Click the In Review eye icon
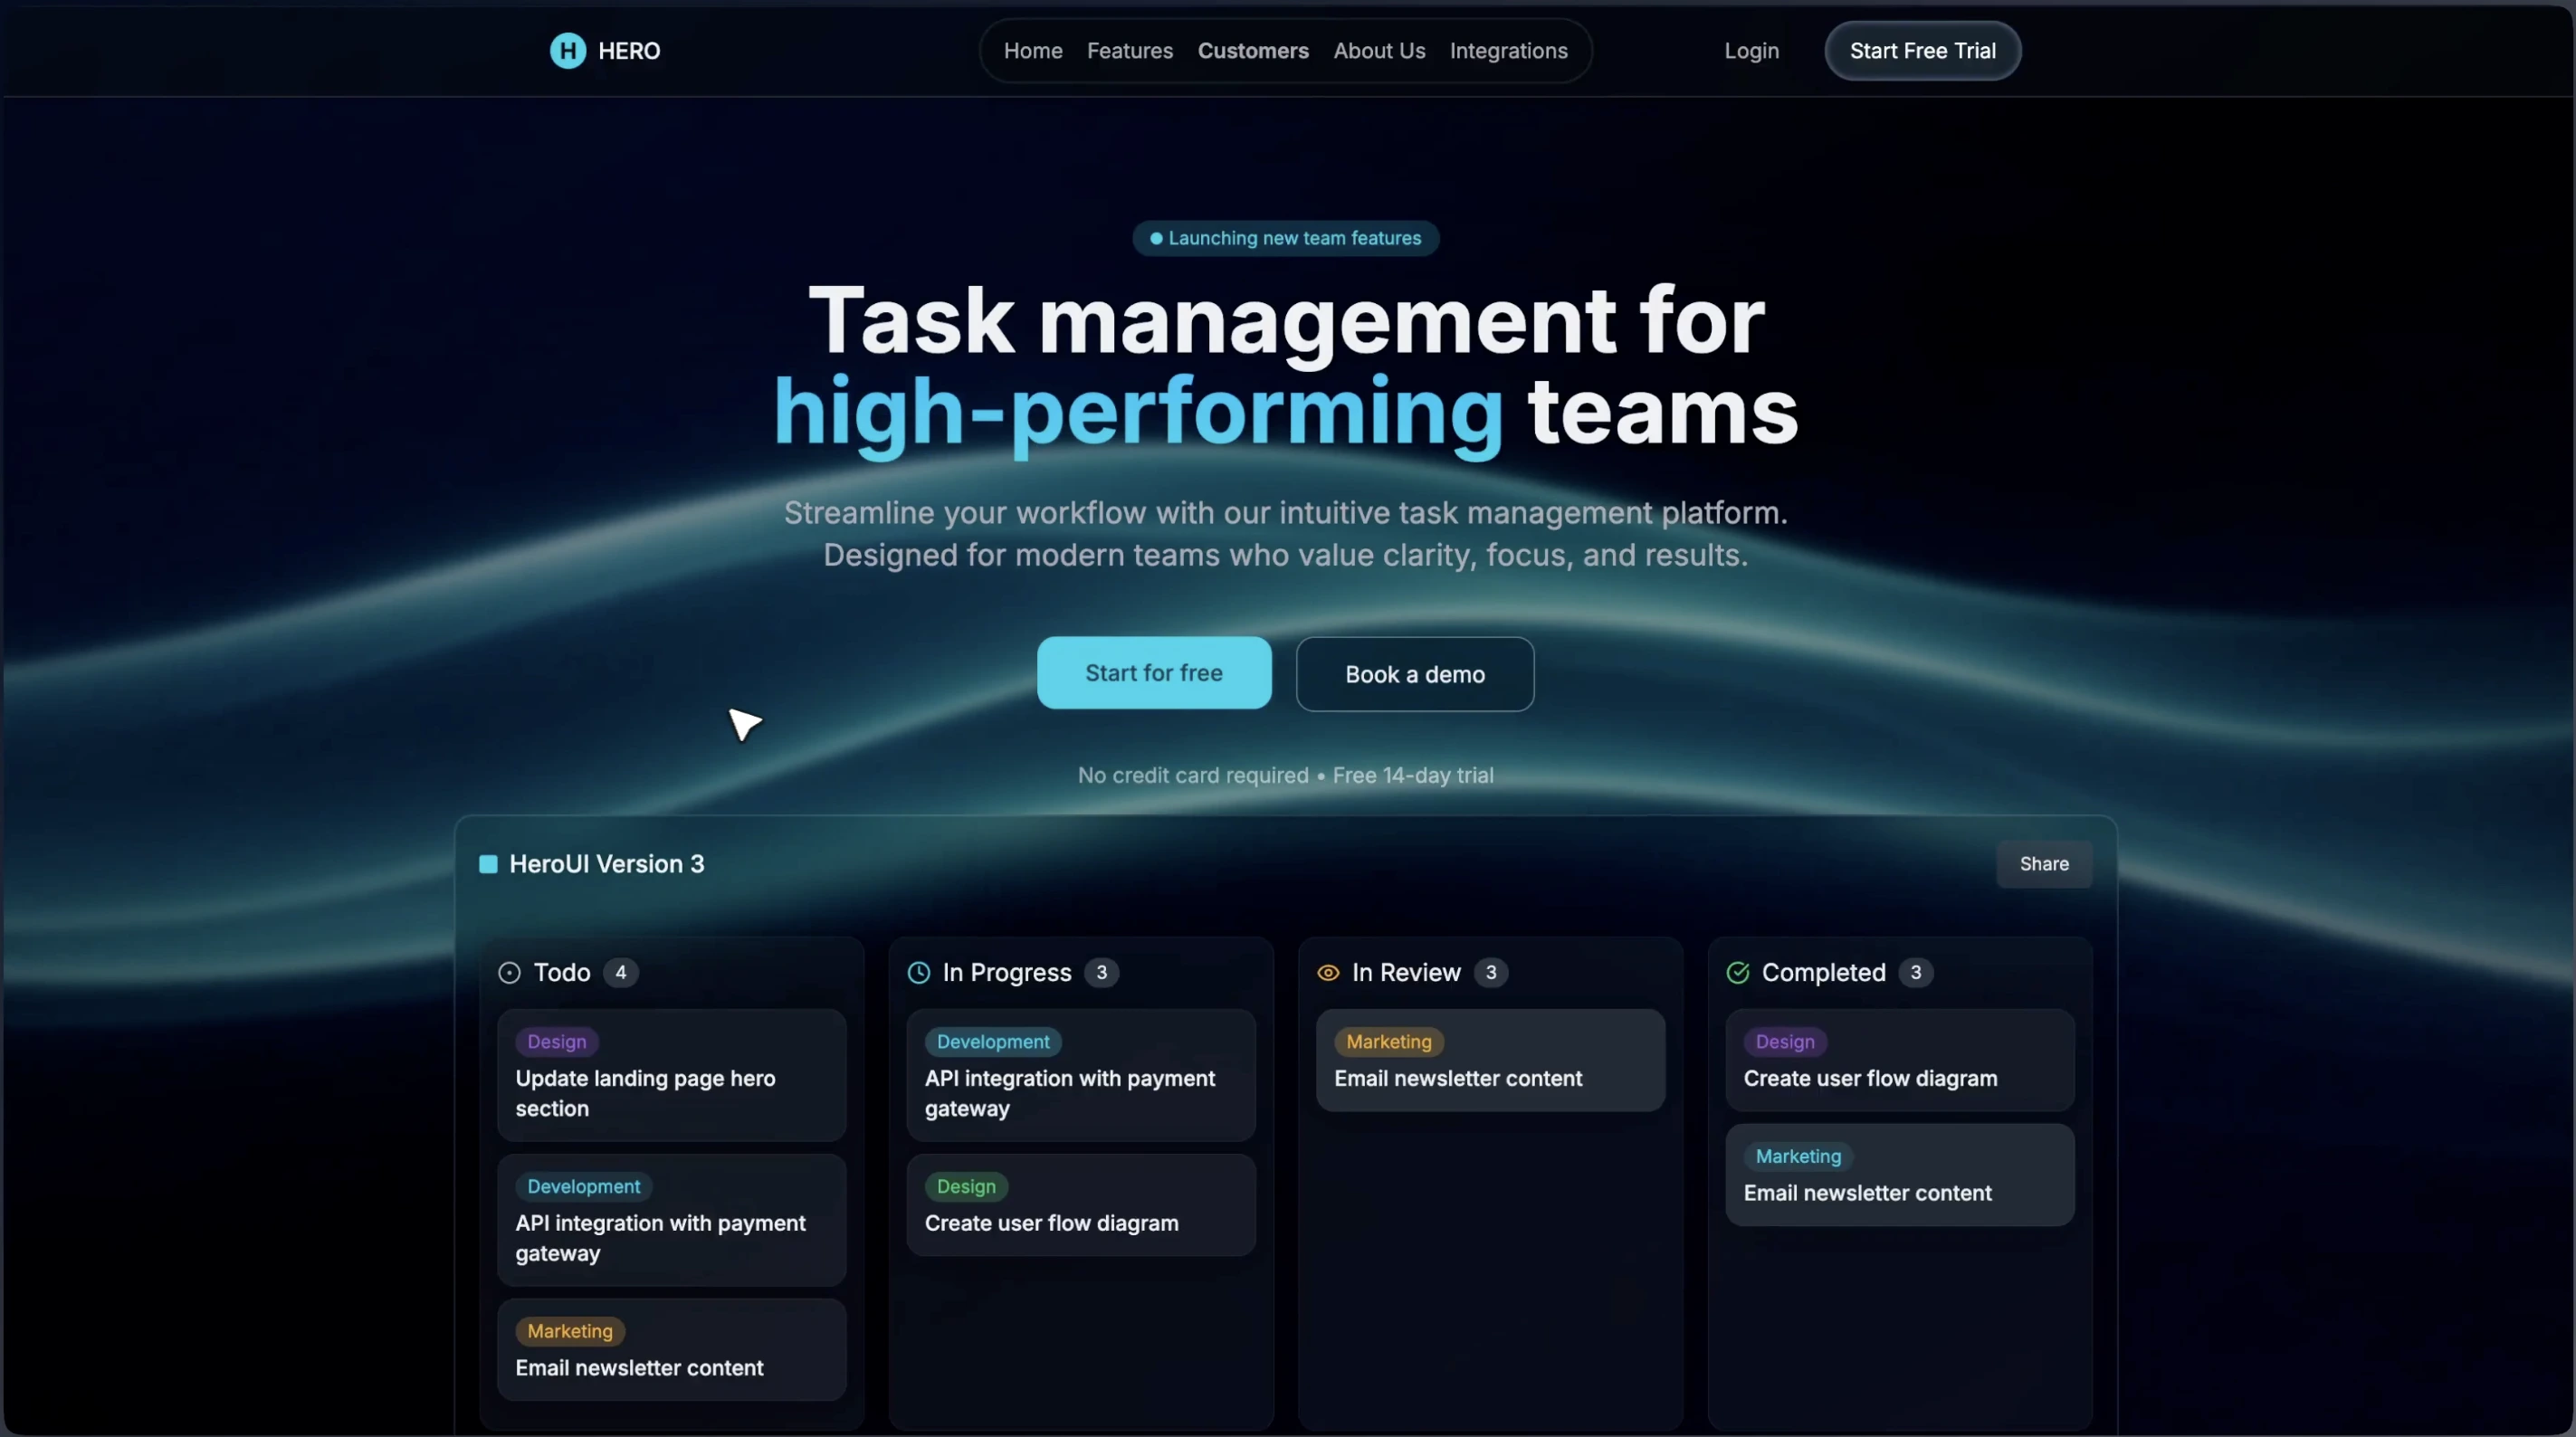 (1328, 973)
